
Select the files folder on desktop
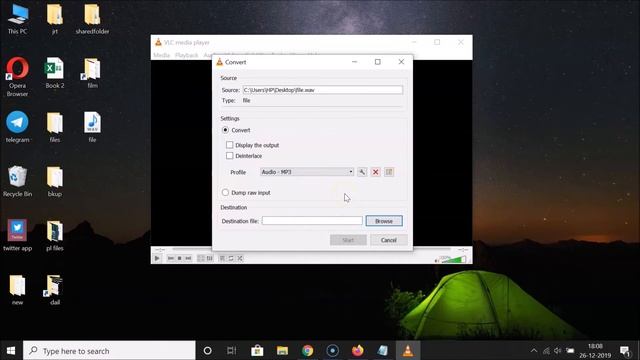(x=55, y=127)
